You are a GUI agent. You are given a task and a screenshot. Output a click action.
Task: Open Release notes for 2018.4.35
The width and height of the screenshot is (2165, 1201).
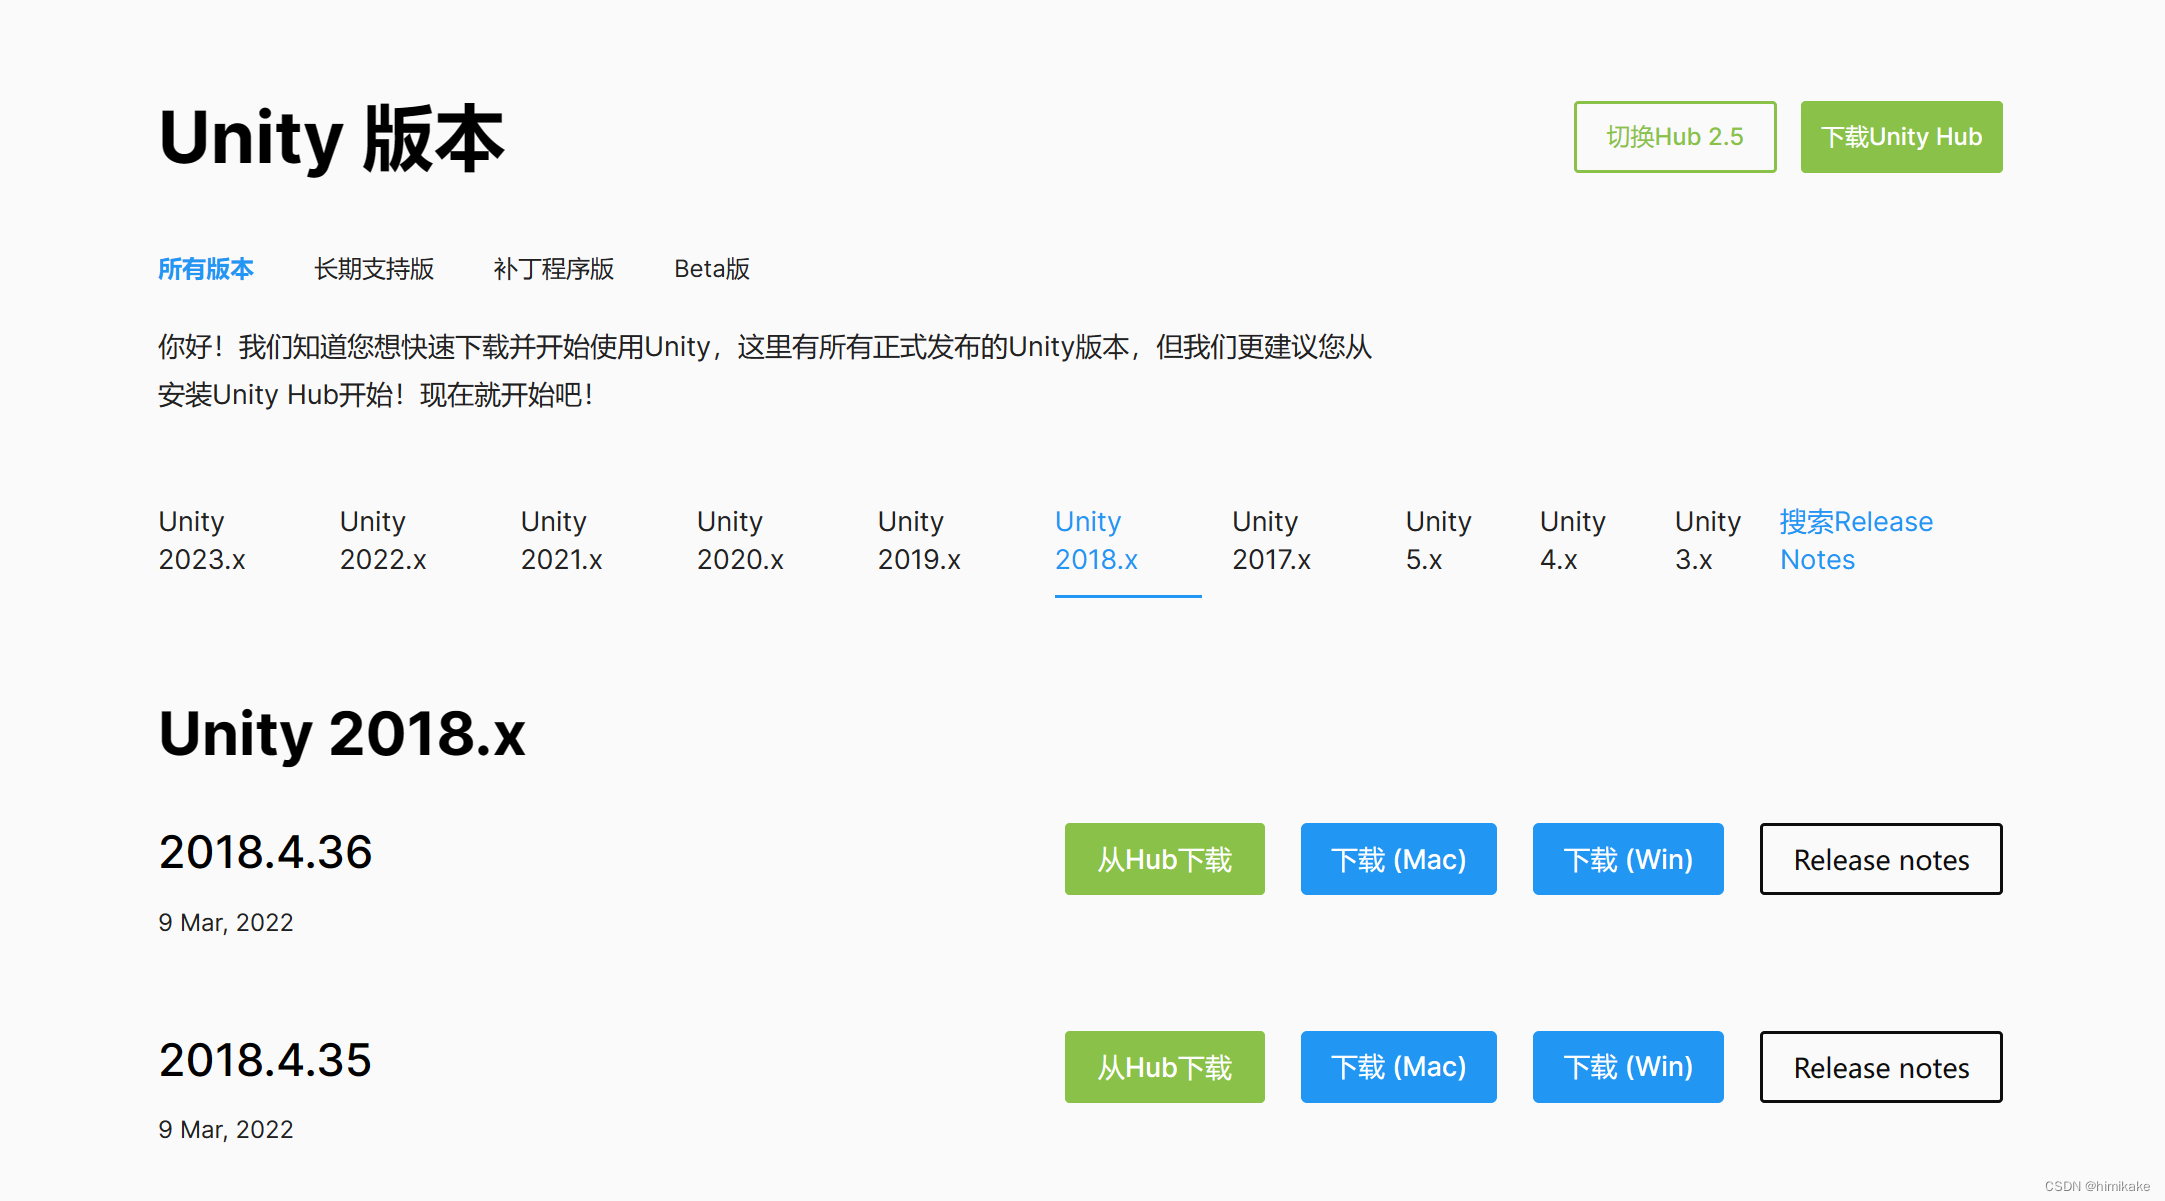(x=1880, y=1067)
